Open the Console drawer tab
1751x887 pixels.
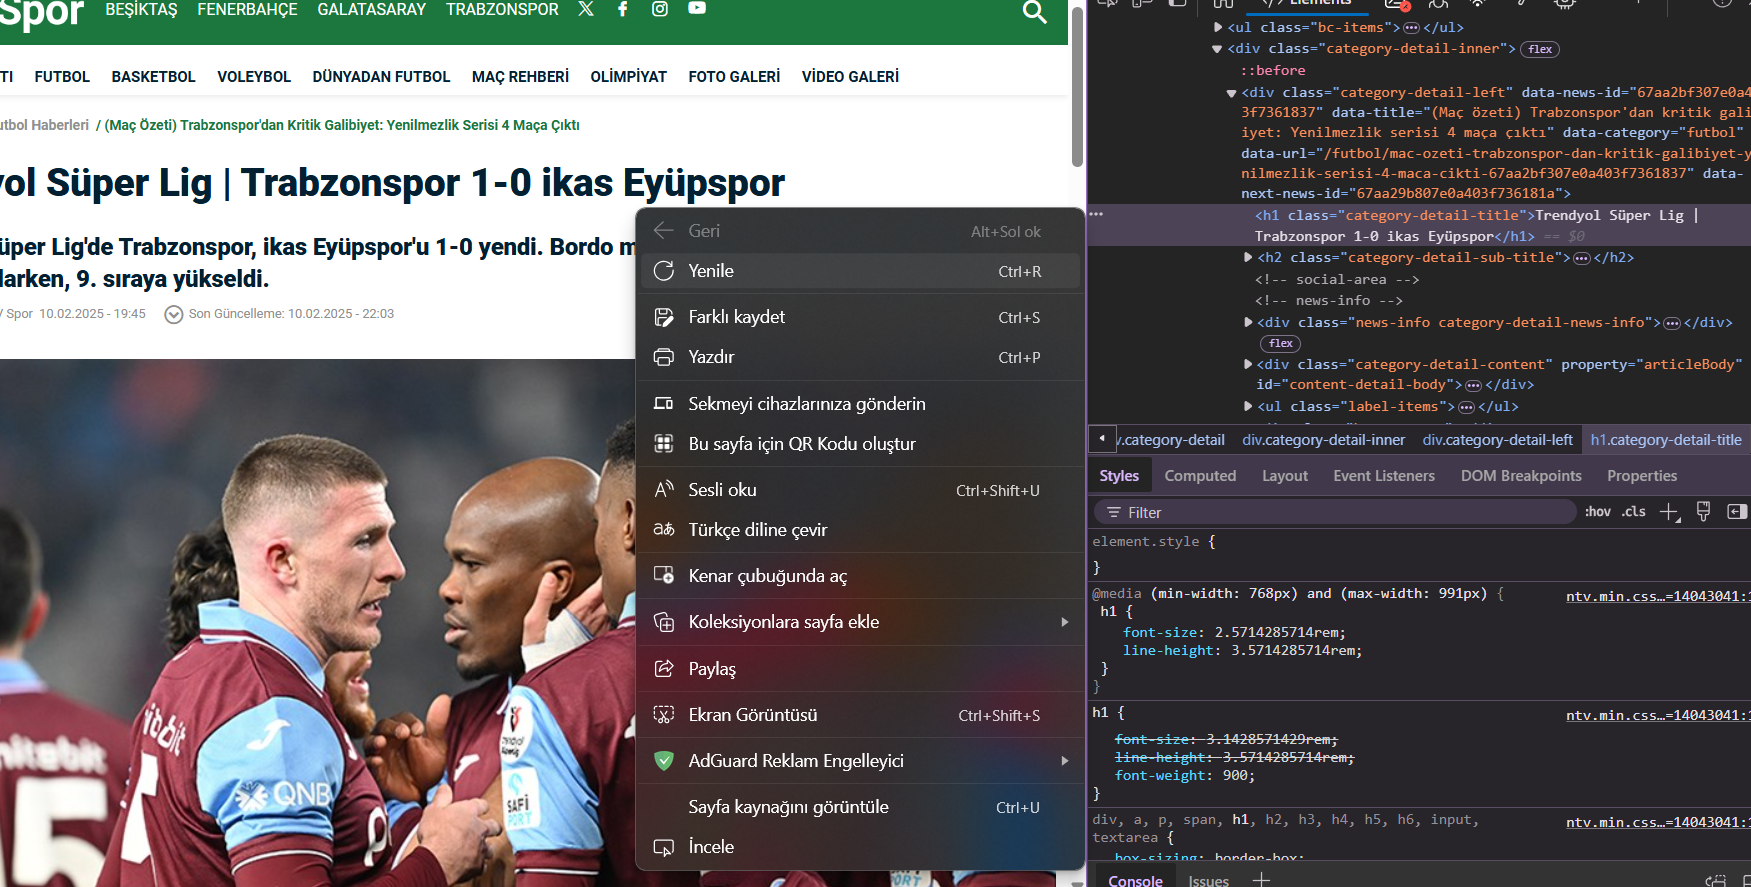(1135, 881)
